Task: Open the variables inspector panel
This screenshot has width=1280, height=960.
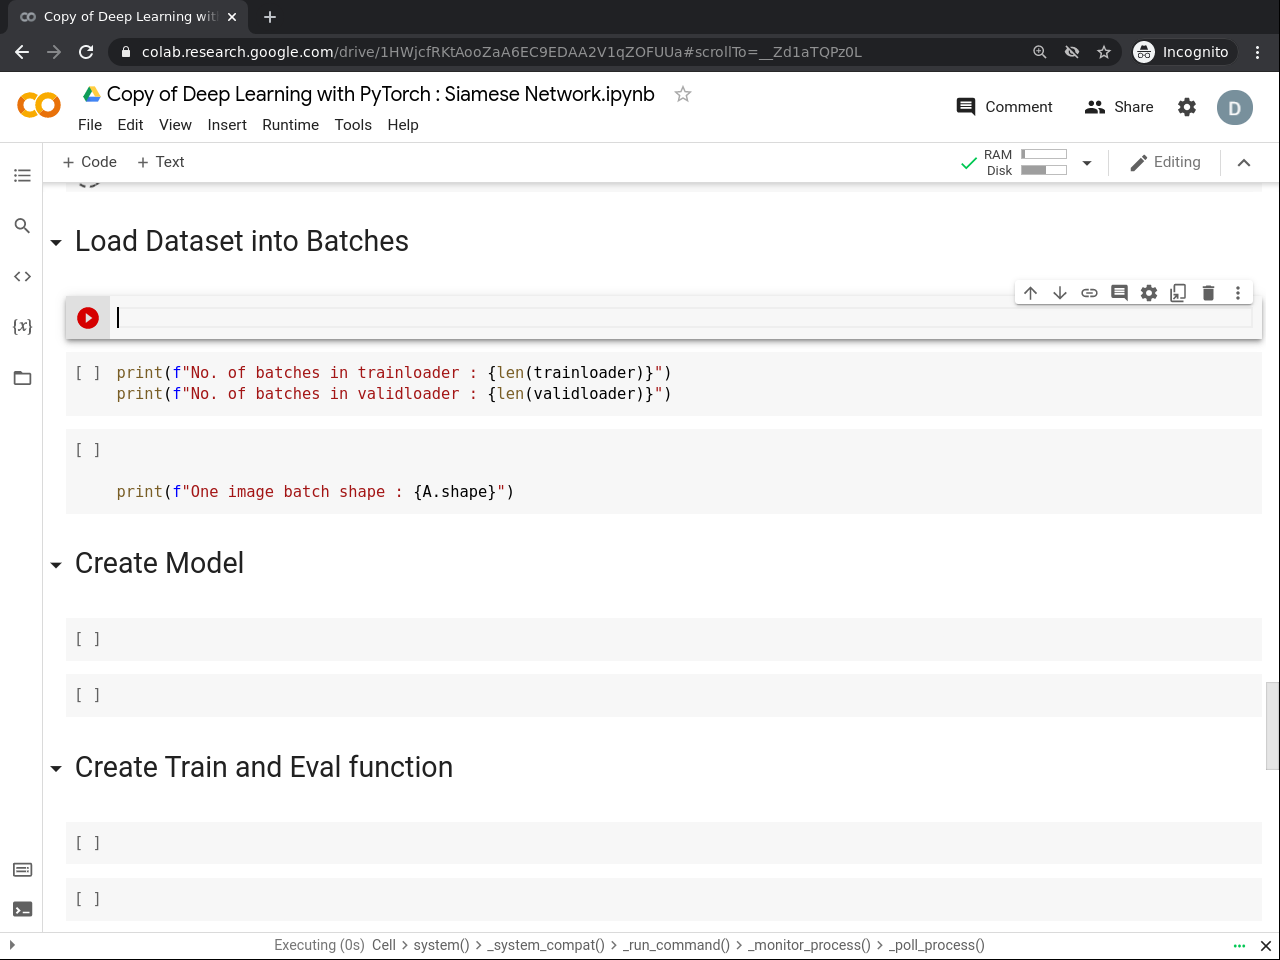Action: [x=22, y=326]
